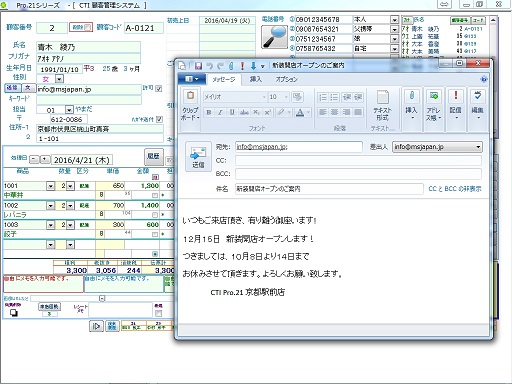Image resolution: width=512 pixels, height=384 pixels.
Task: Switch to the 挿入 ribbon tab
Action: coord(256,79)
